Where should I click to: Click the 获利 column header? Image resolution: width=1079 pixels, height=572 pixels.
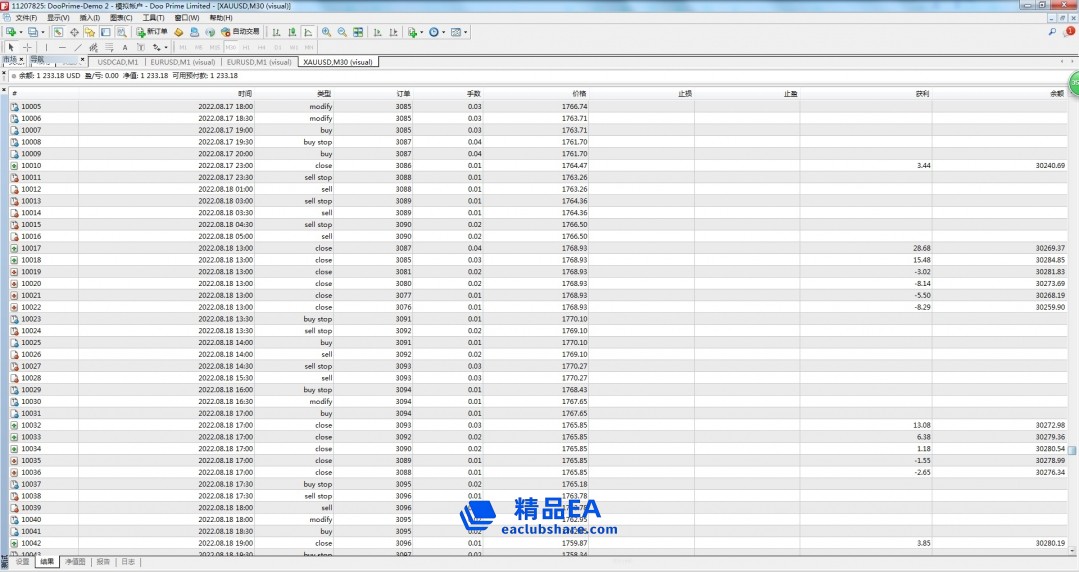922,93
